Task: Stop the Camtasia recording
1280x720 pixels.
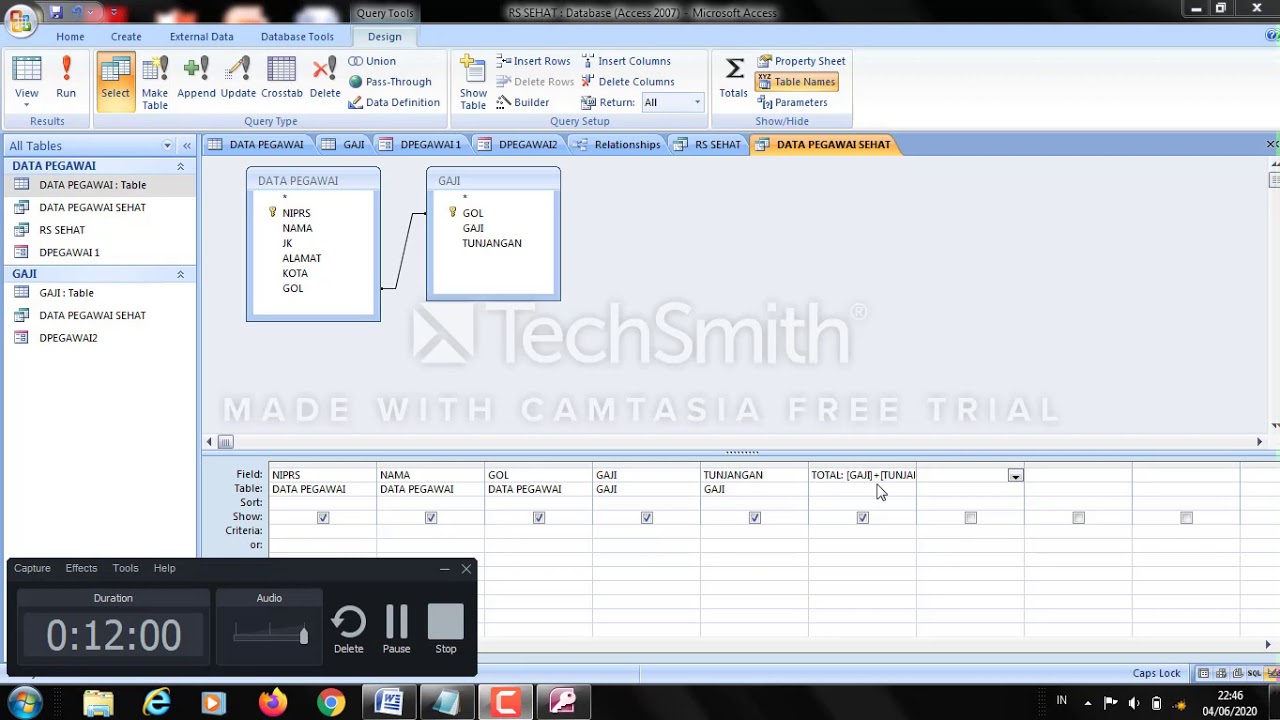Action: 446,630
